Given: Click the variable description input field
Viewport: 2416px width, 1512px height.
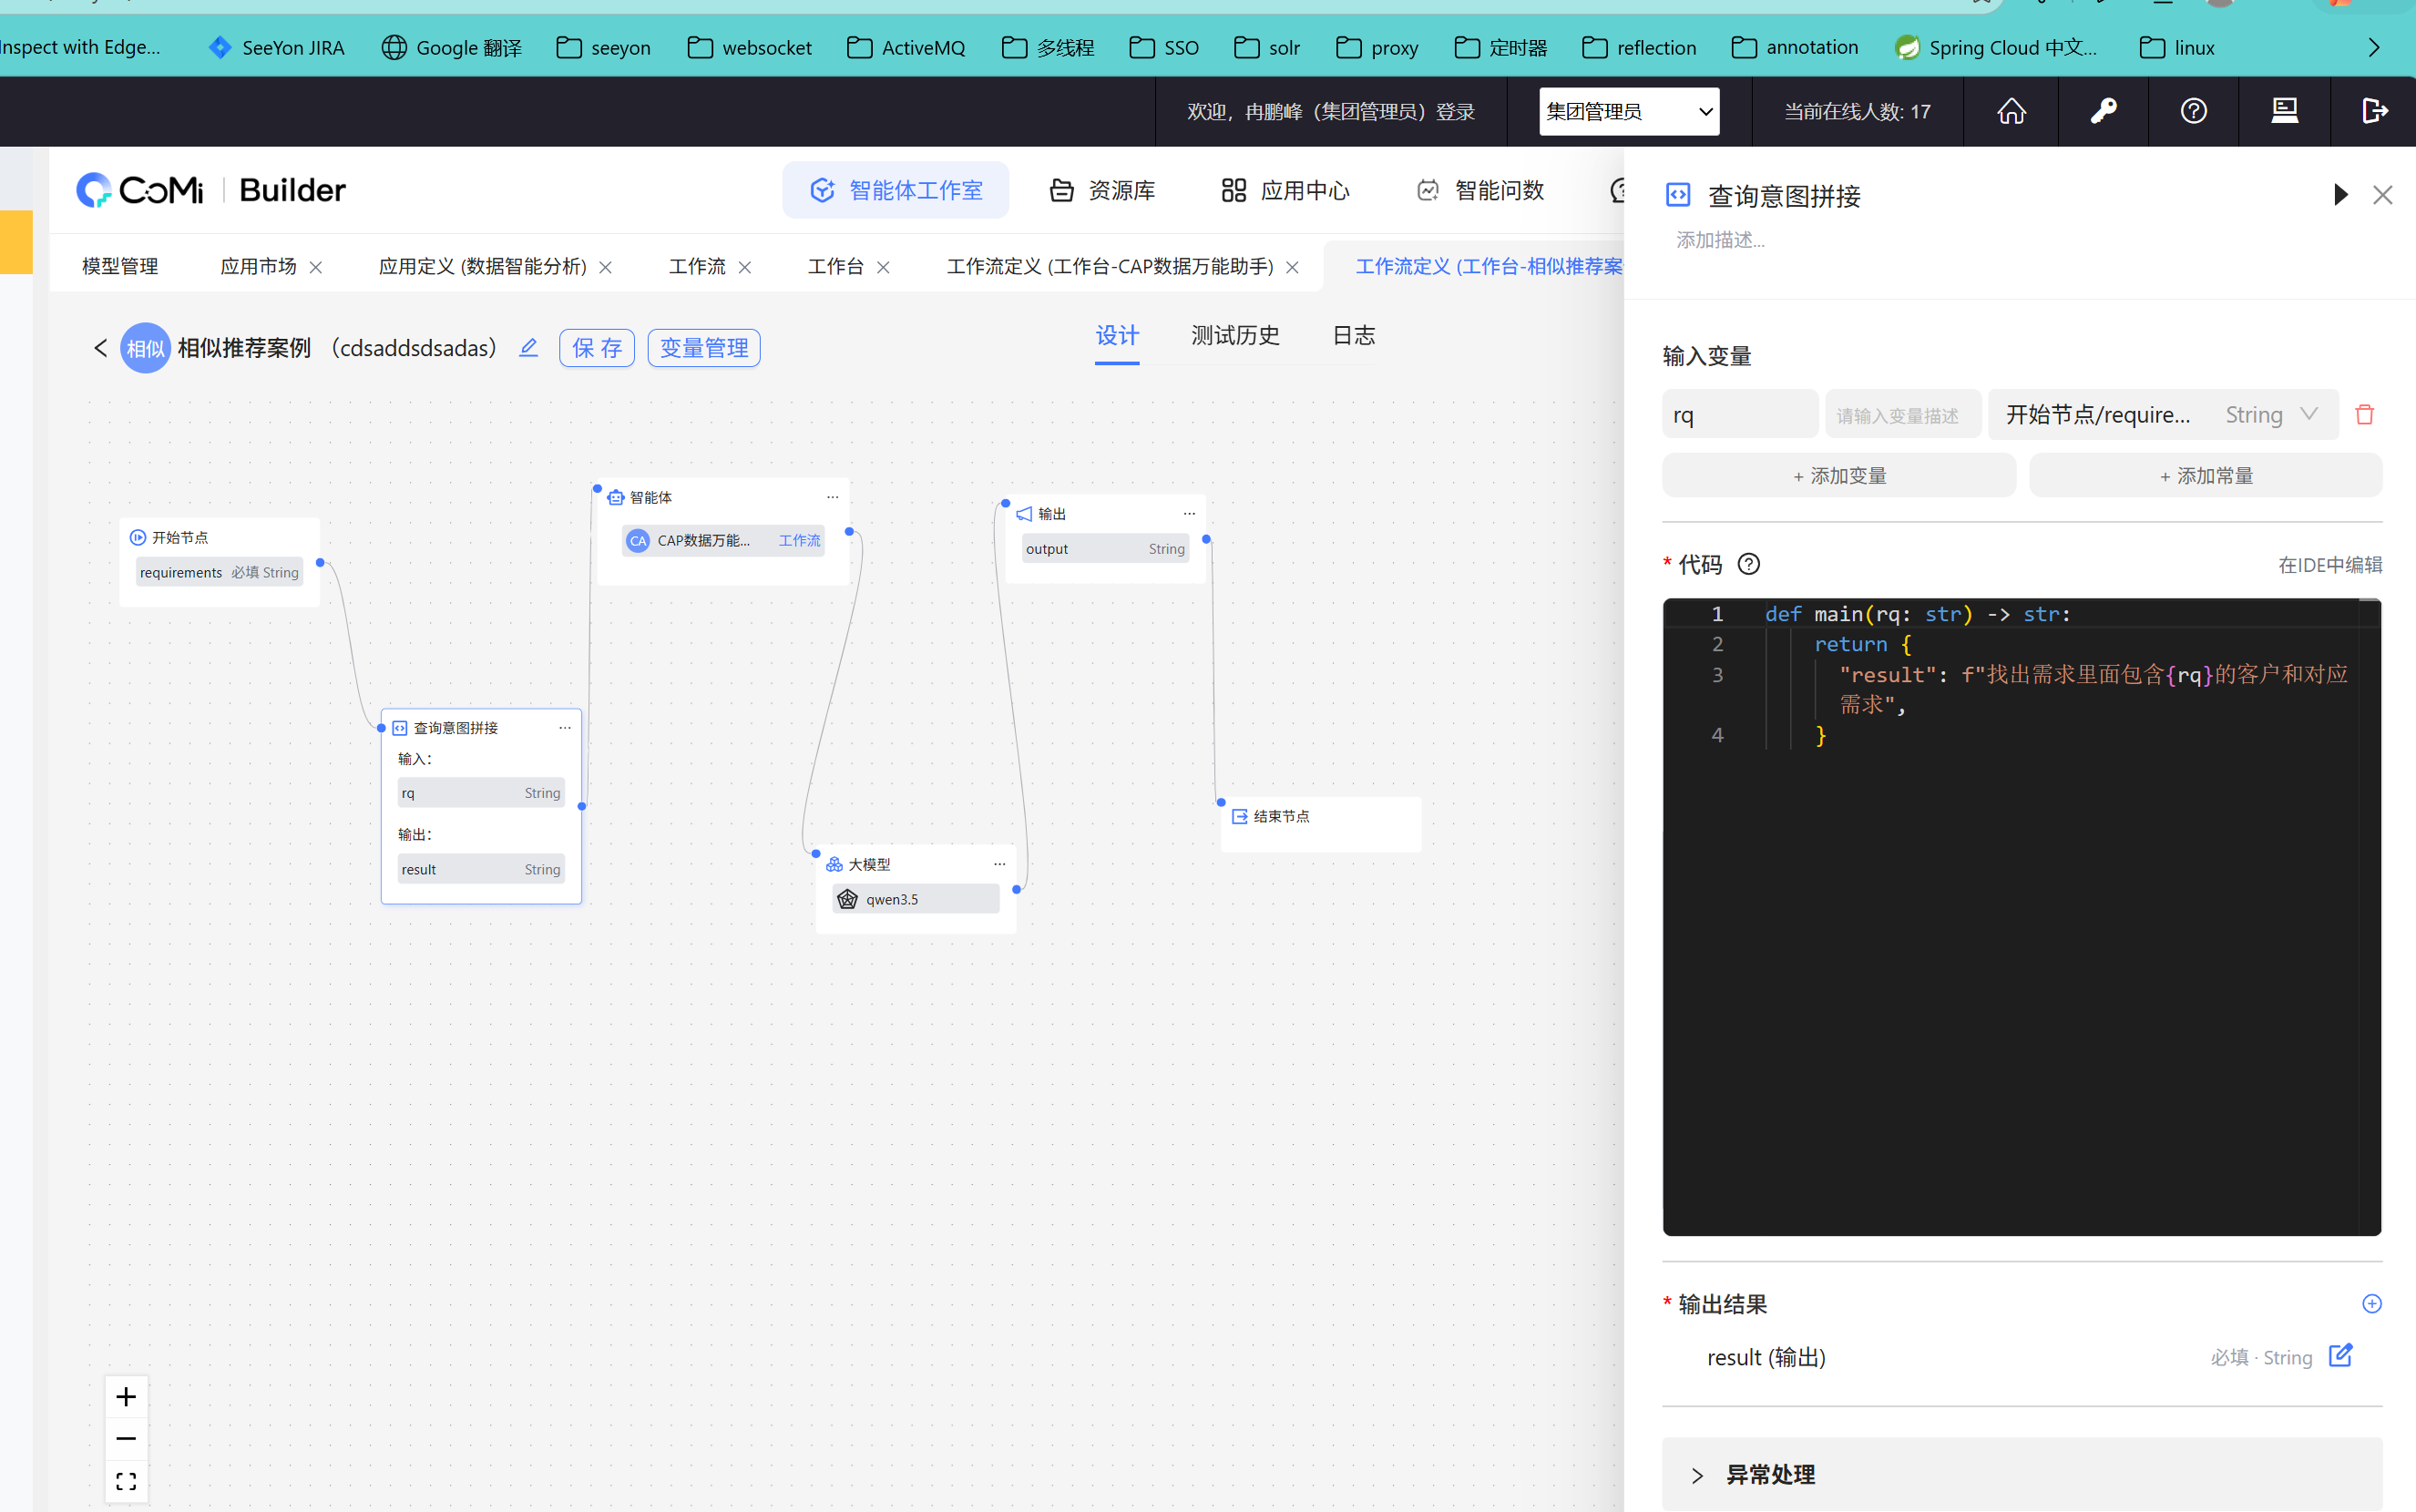Looking at the screenshot, I should [1902, 415].
